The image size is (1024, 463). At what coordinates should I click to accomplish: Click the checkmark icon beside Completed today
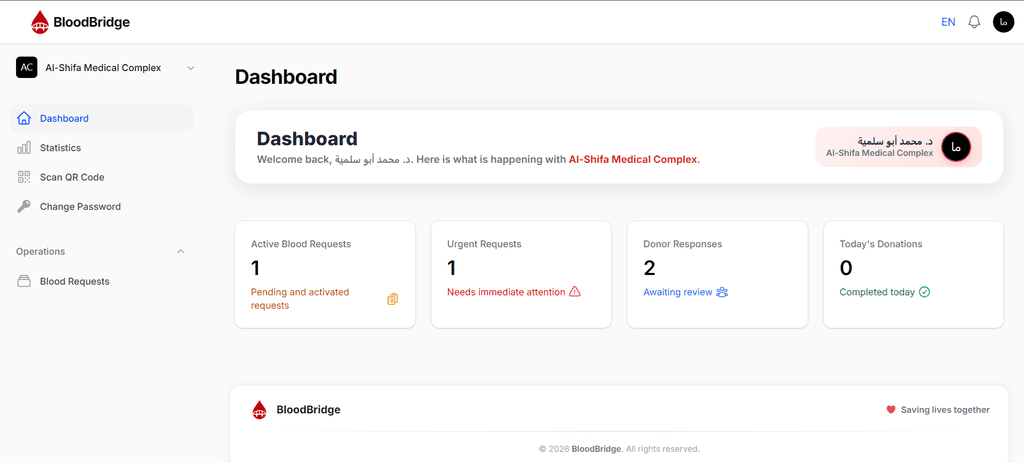(x=924, y=292)
